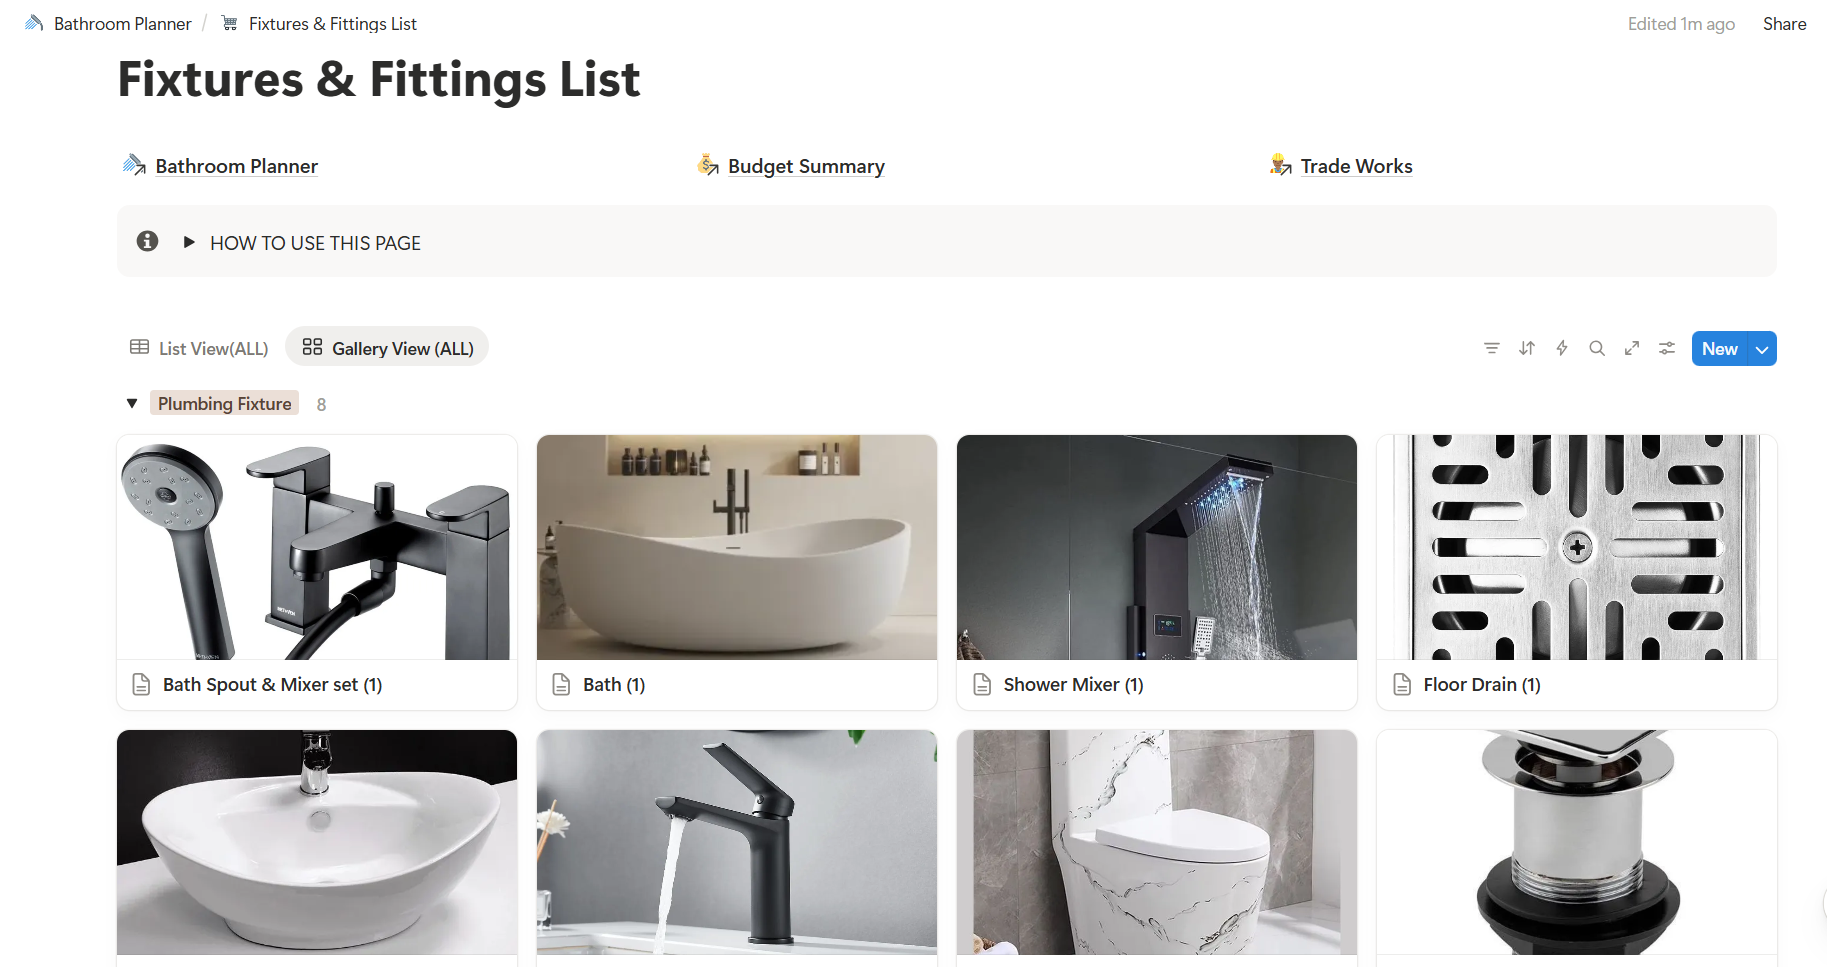Collapse the Plumbing Fixture group

132,403
